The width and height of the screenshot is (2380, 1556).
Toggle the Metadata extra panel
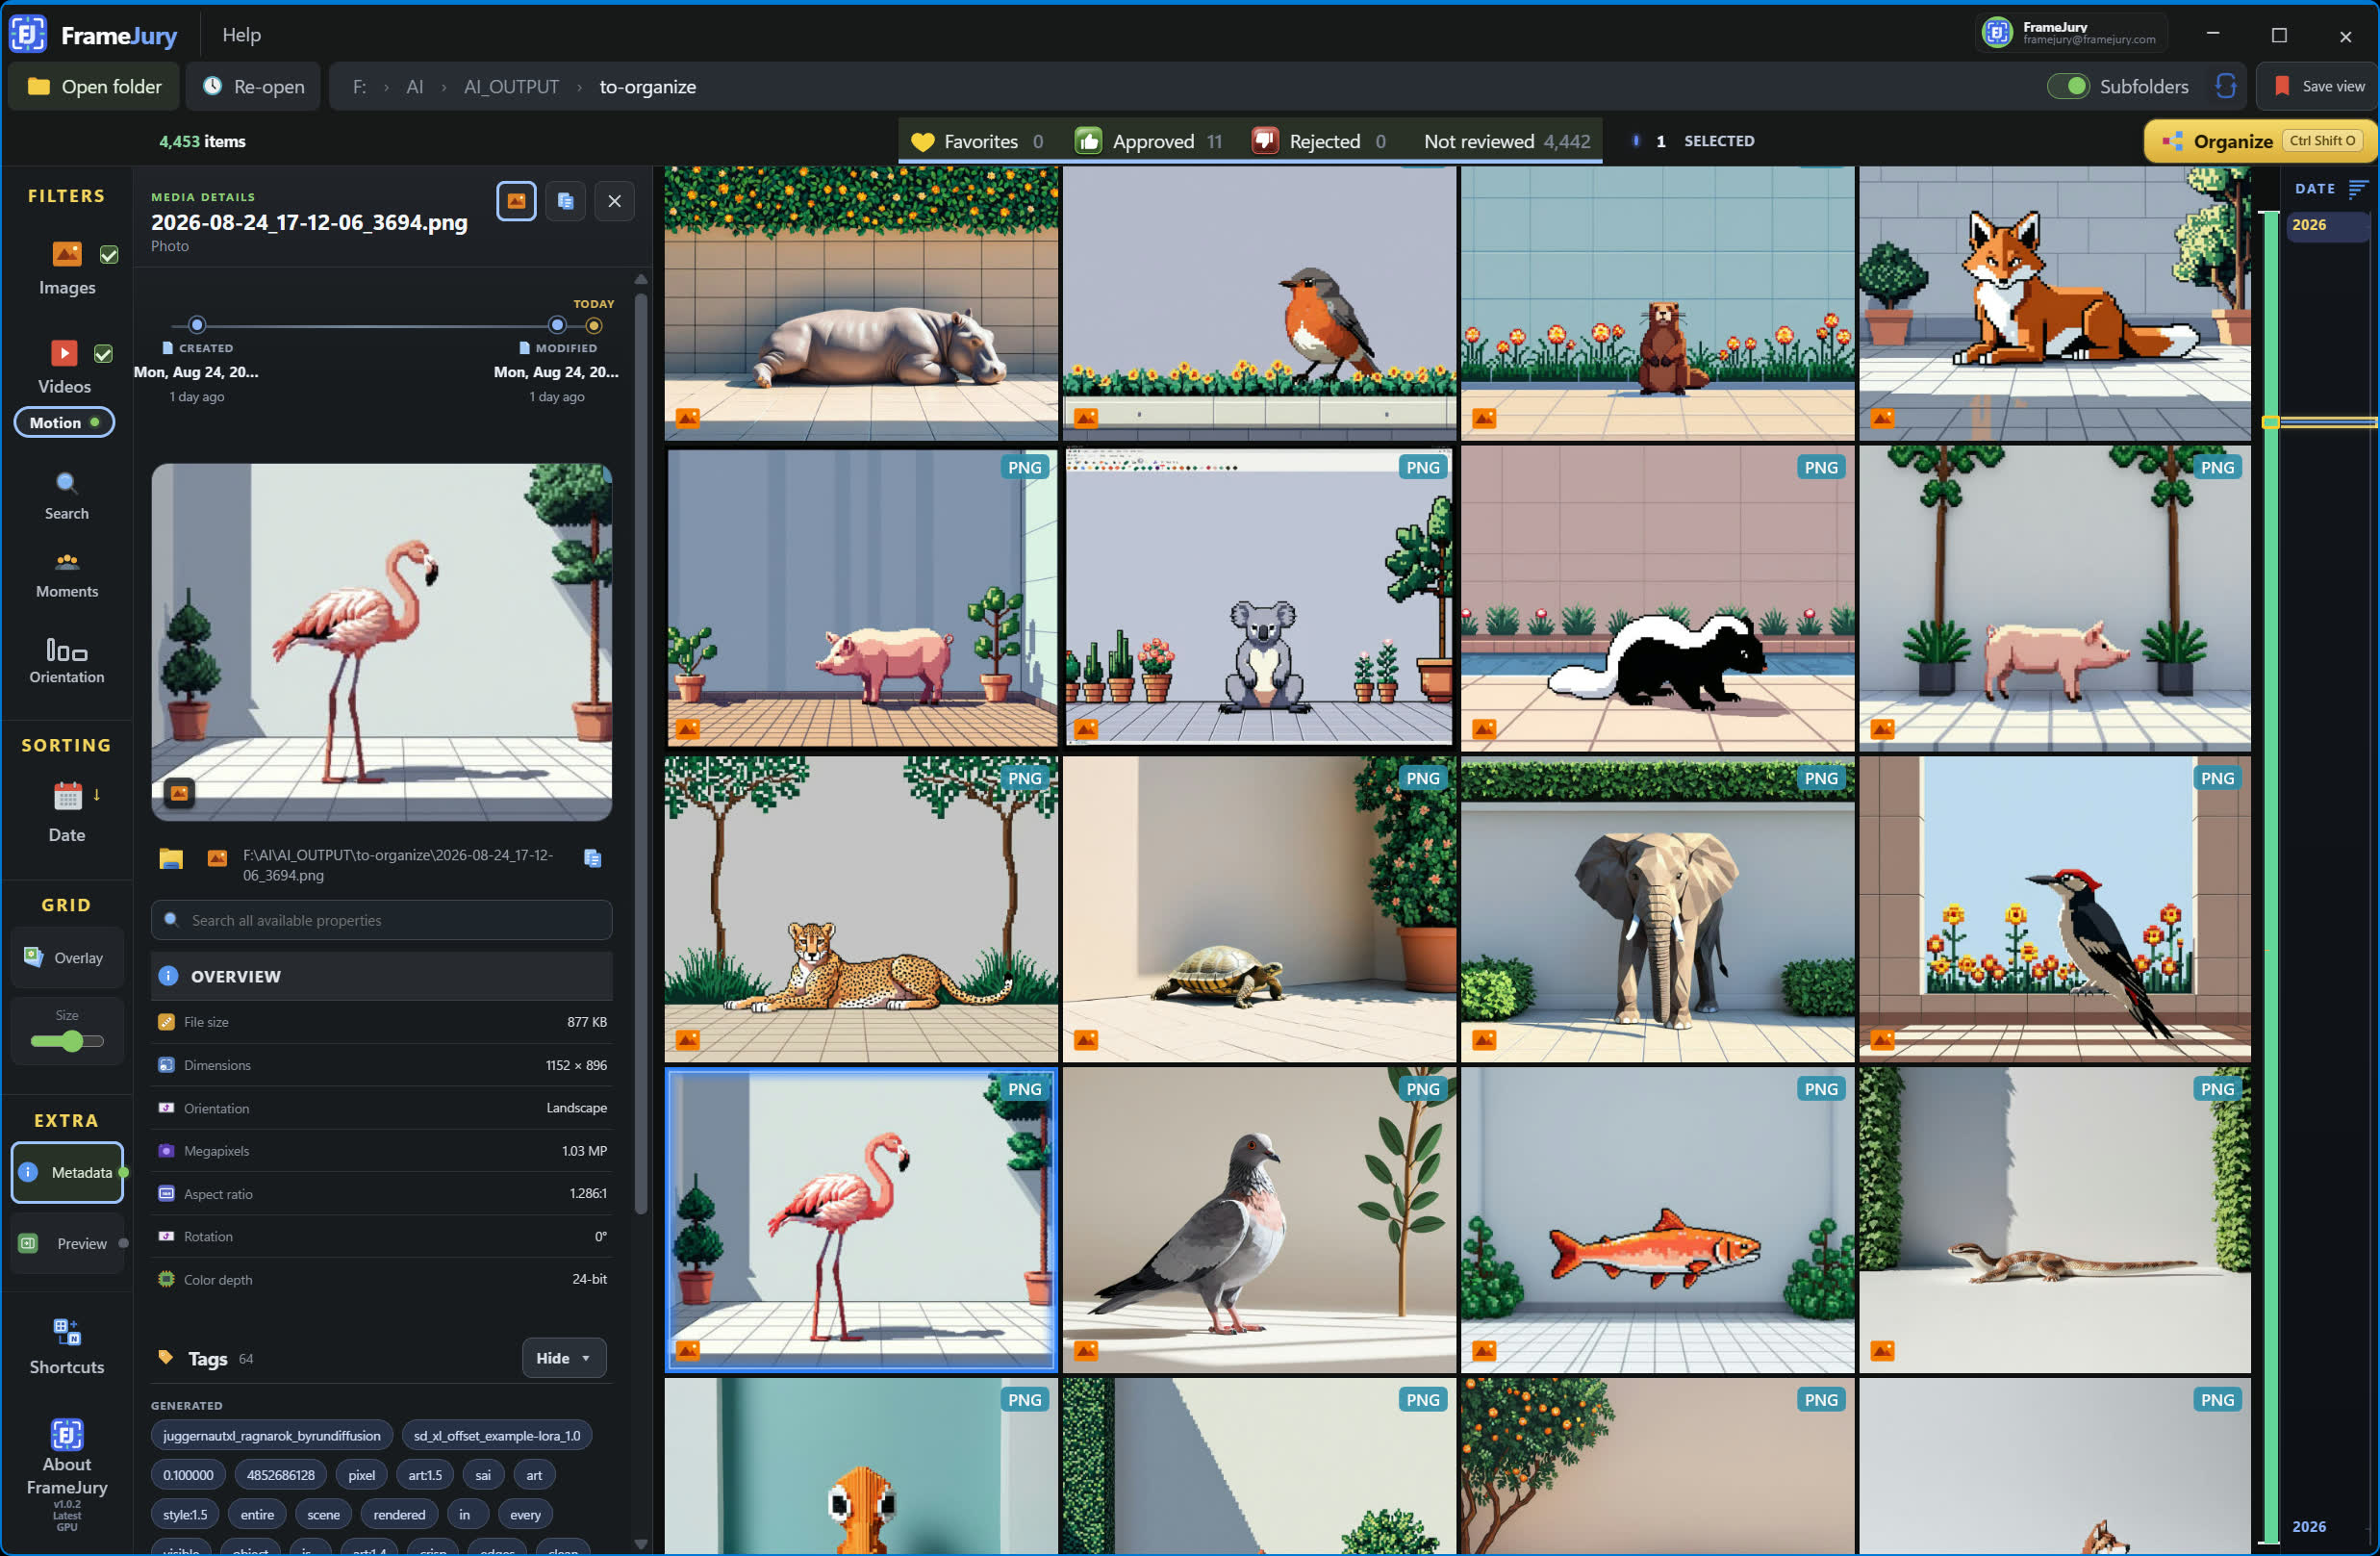pyautogui.click(x=67, y=1172)
